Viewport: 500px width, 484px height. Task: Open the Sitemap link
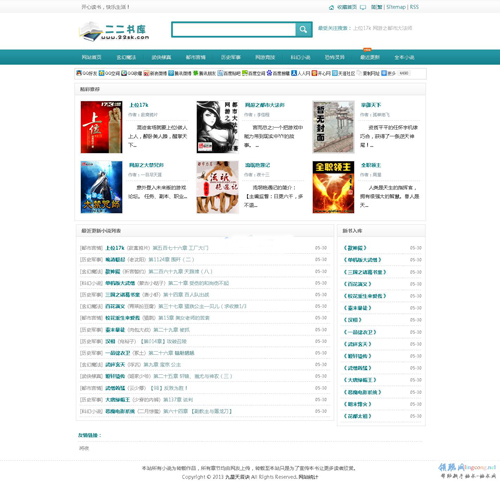pyautogui.click(x=396, y=7)
